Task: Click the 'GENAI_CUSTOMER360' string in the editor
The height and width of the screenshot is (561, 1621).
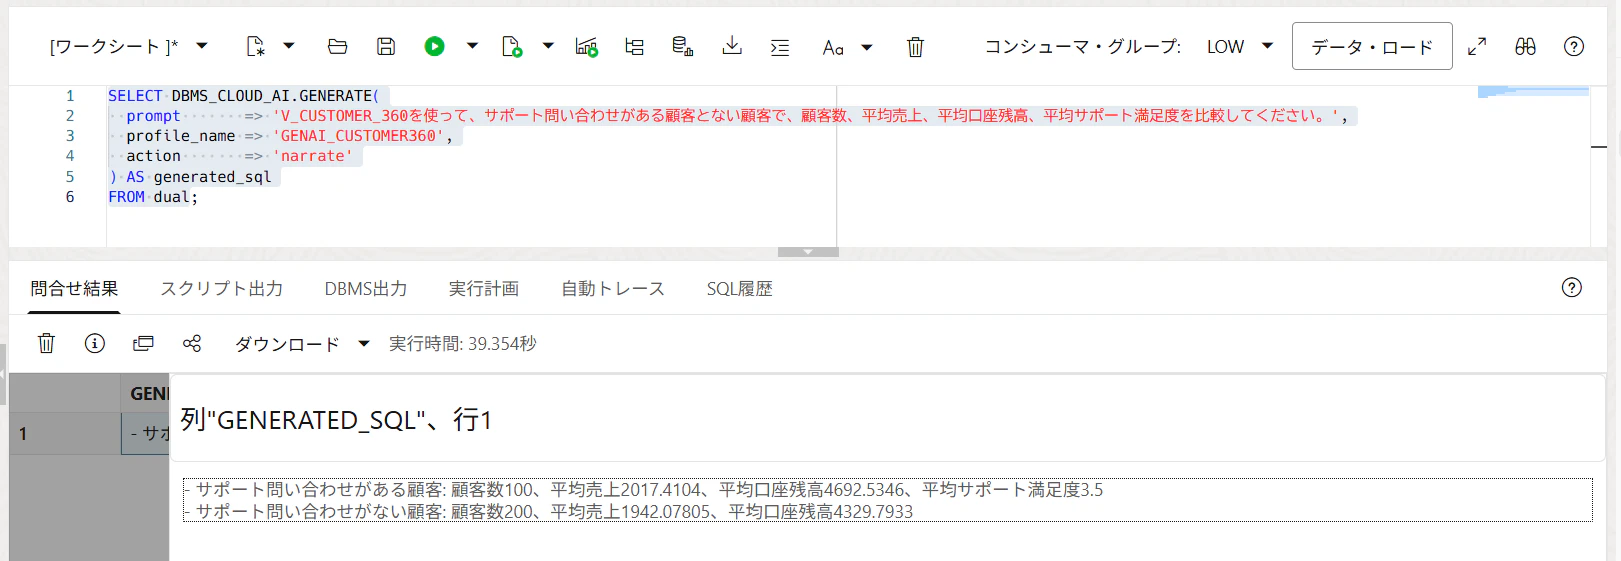Action: [358, 136]
